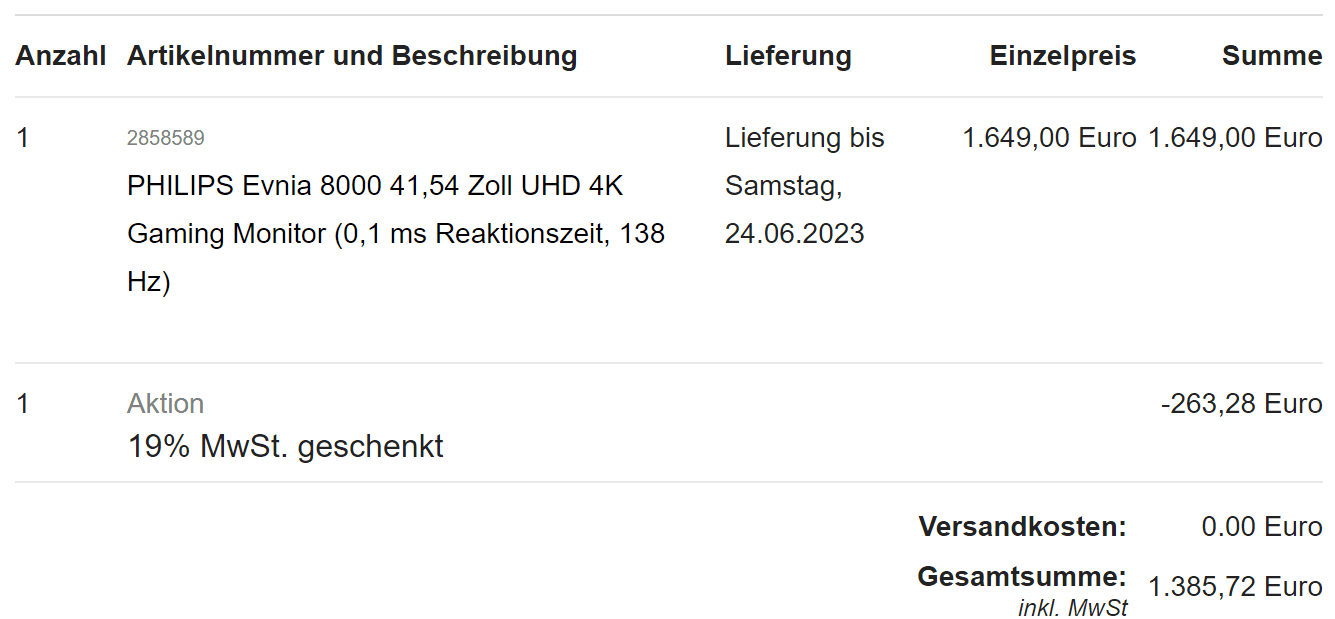Click the unit price 1.649,00 Euro
1335x619 pixels.
[1049, 138]
